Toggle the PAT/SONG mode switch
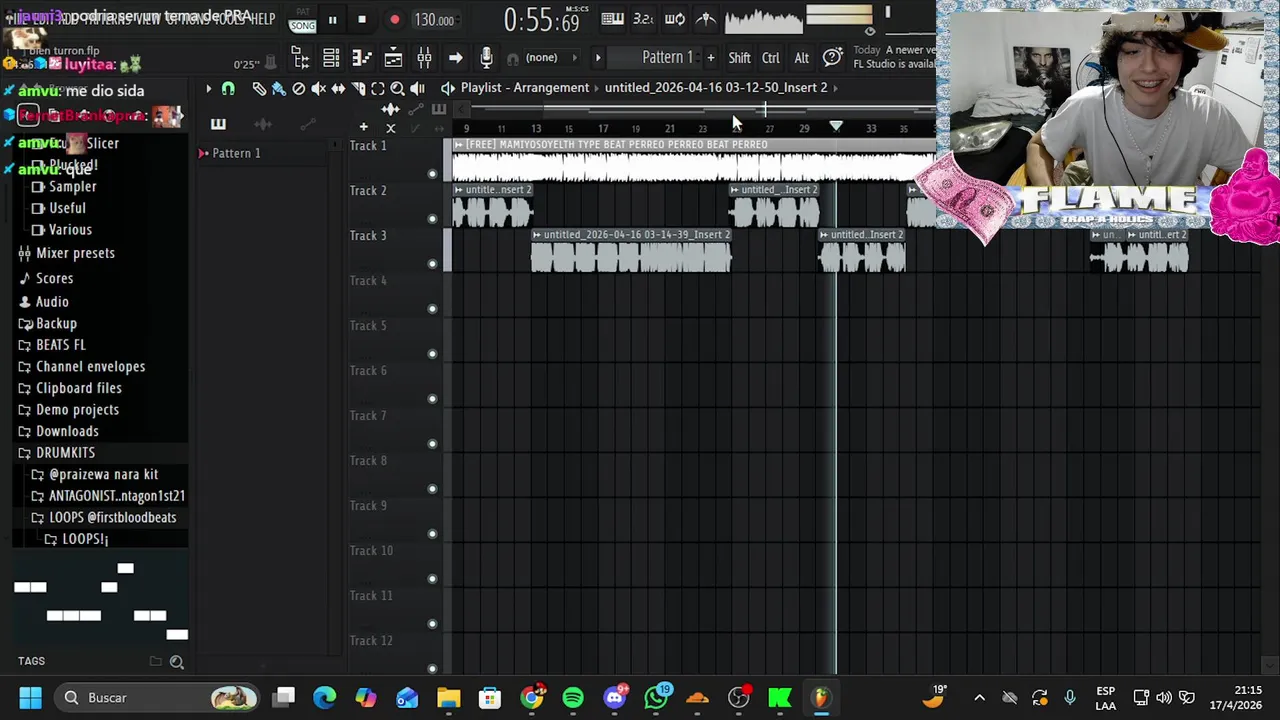 pos(302,20)
